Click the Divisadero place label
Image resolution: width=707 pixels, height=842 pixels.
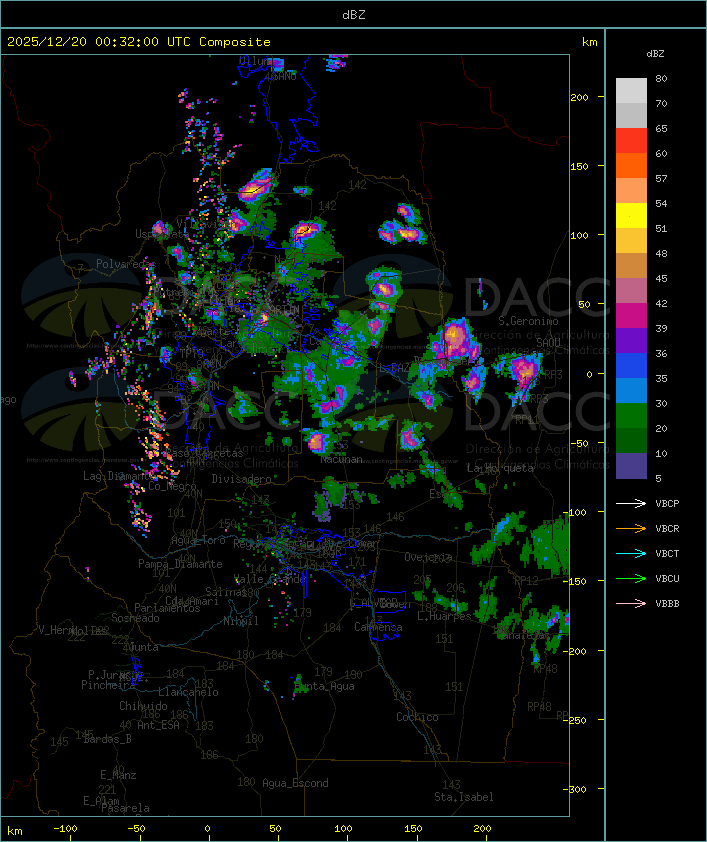(x=242, y=478)
